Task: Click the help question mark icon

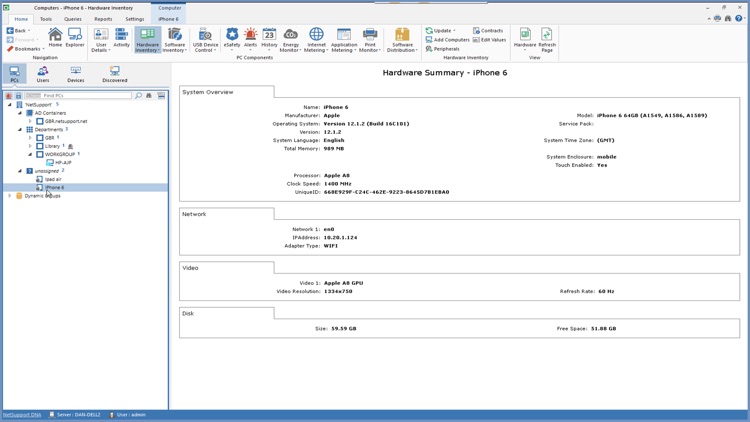Action: coord(739,19)
